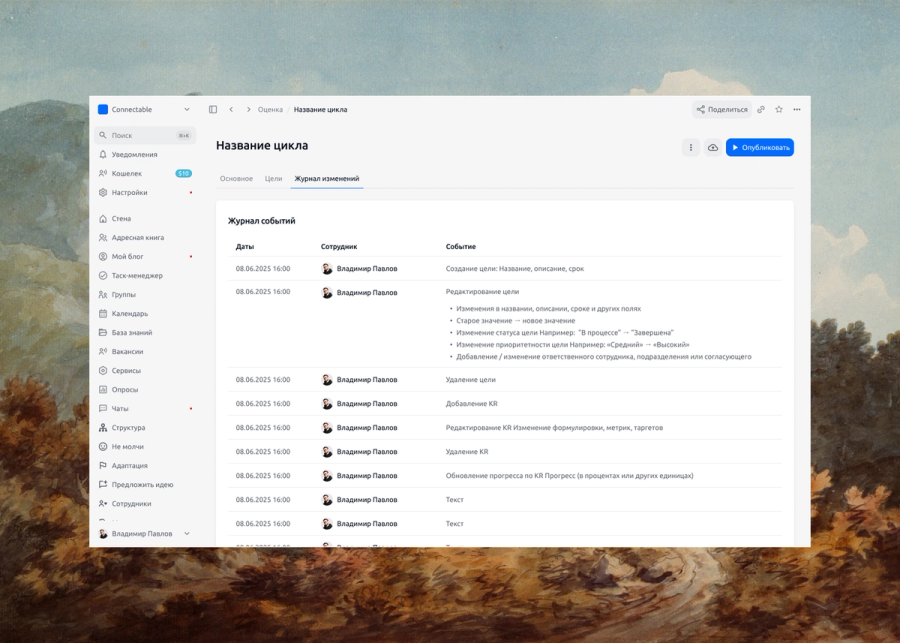Image resolution: width=900 pixels, height=643 pixels.
Task: Copy link using the chain icon
Action: coord(761,109)
